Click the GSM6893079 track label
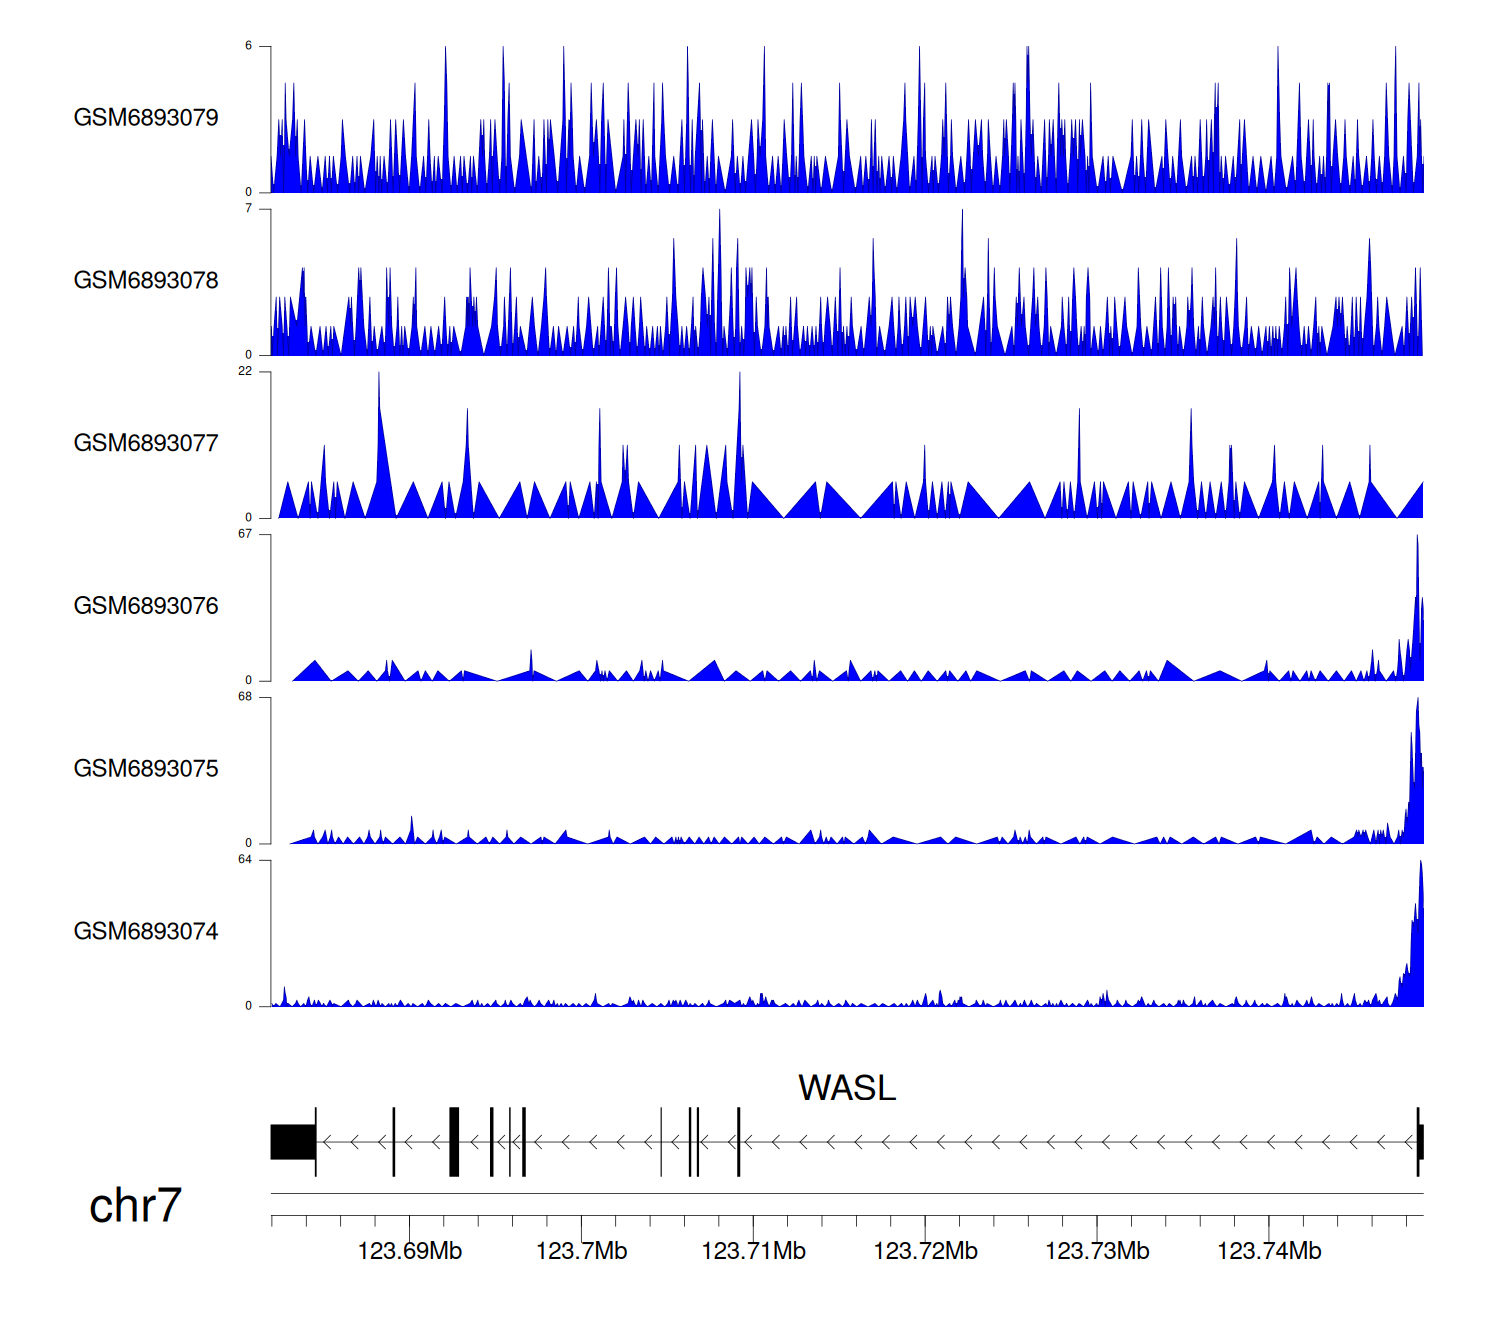Screen dimensions: 1500x1320 coord(146,118)
